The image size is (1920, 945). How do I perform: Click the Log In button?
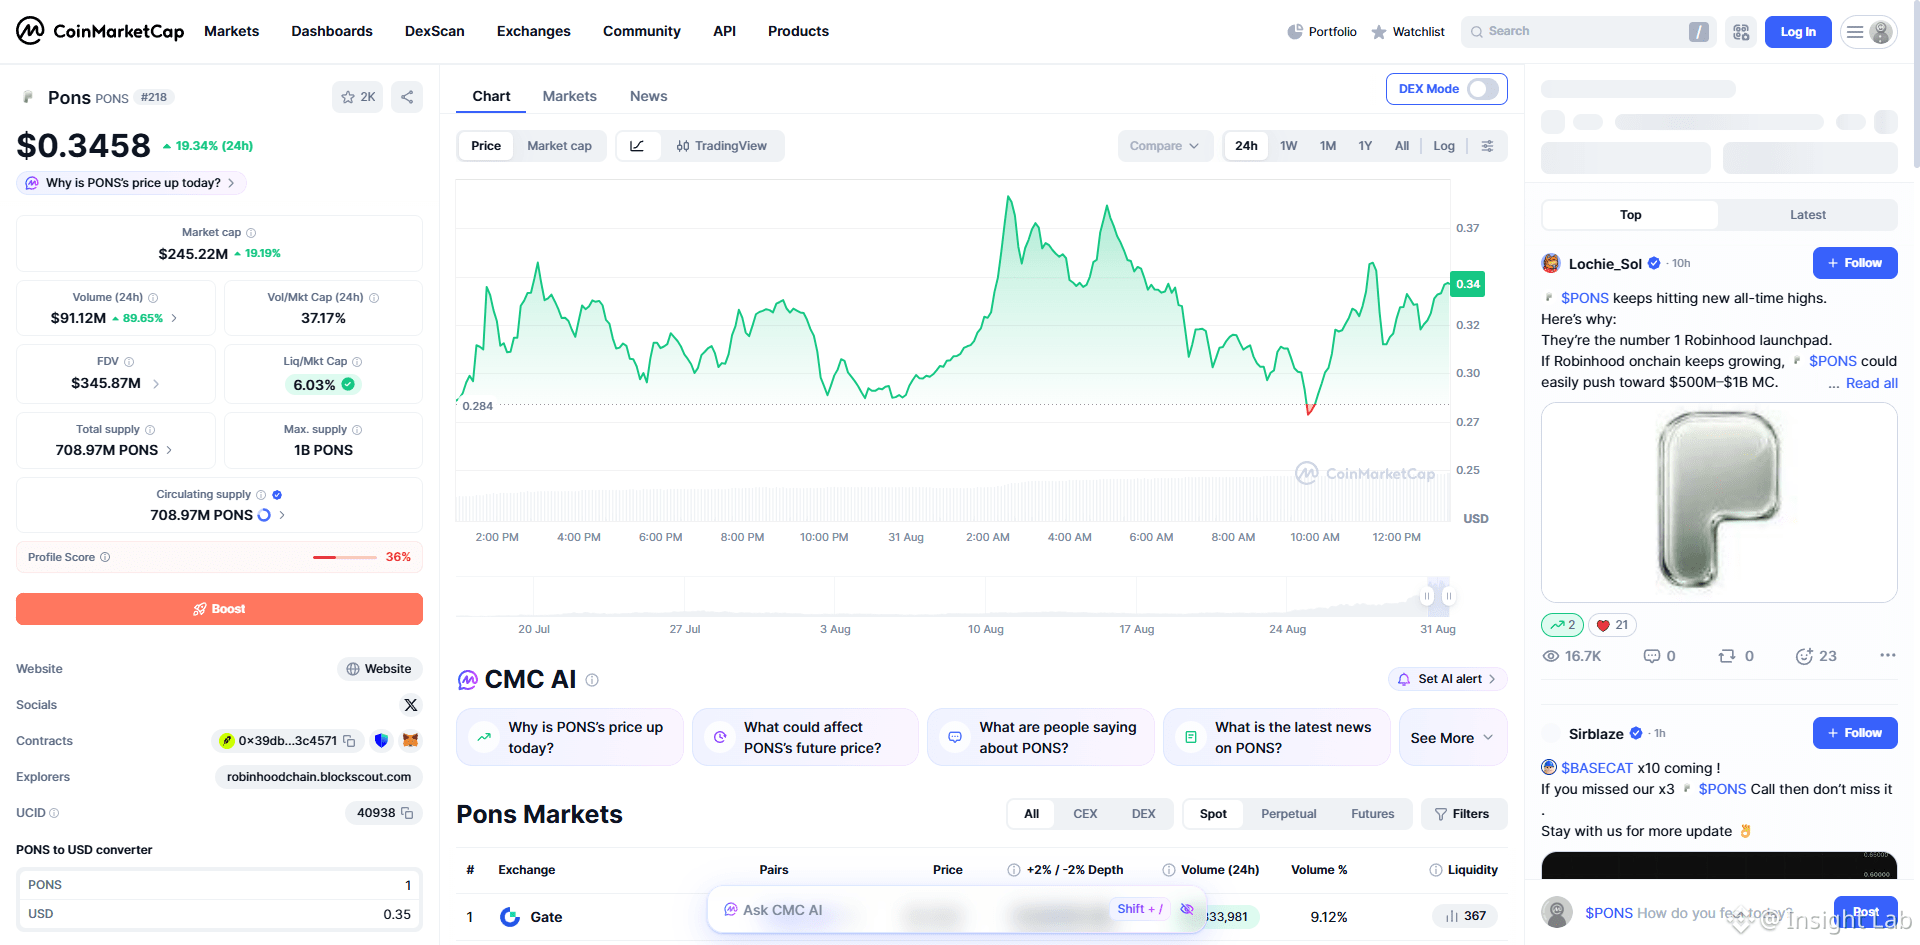tap(1798, 32)
